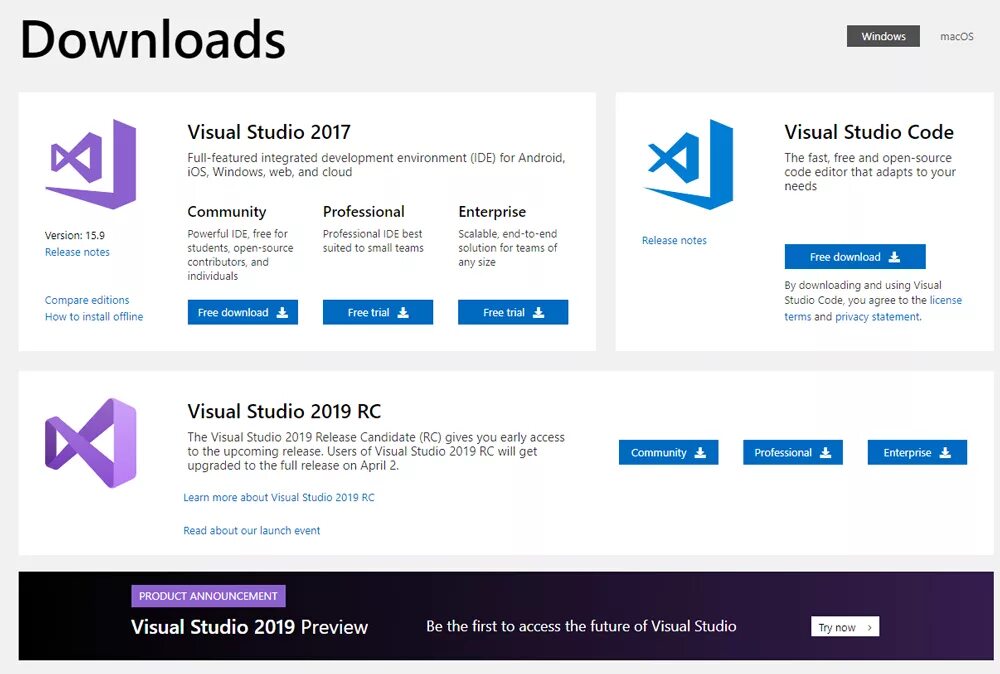Download Visual Studio 2017 Community free
This screenshot has width=1000, height=674.
coord(242,312)
